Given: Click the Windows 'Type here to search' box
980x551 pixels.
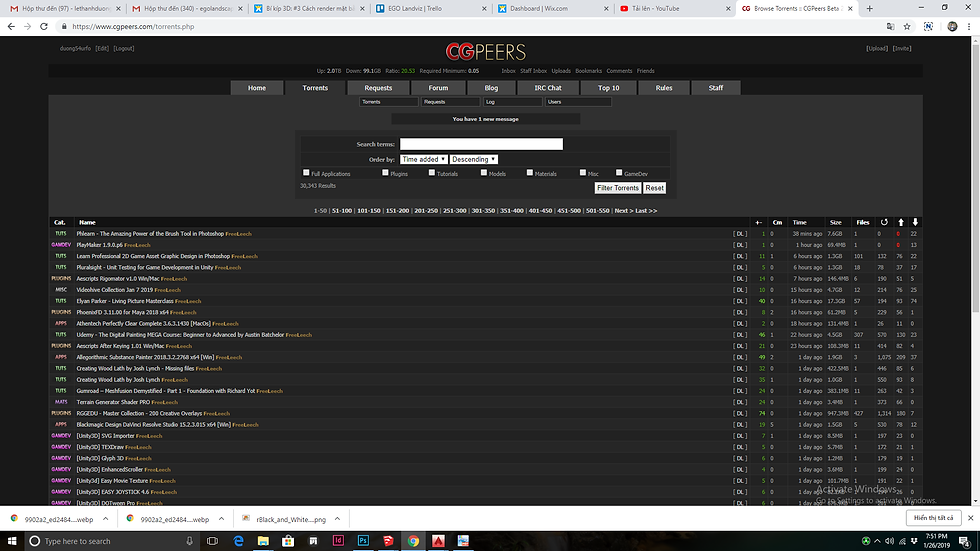Looking at the screenshot, I should (112, 541).
